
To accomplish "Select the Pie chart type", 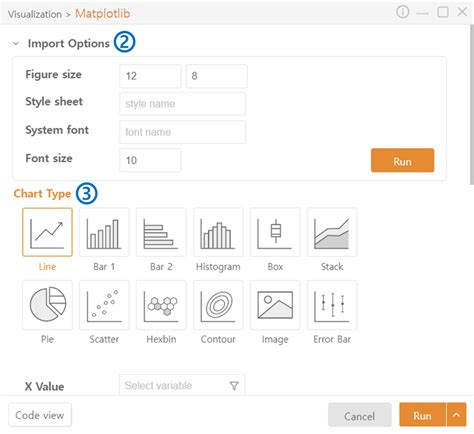I will click(x=47, y=305).
